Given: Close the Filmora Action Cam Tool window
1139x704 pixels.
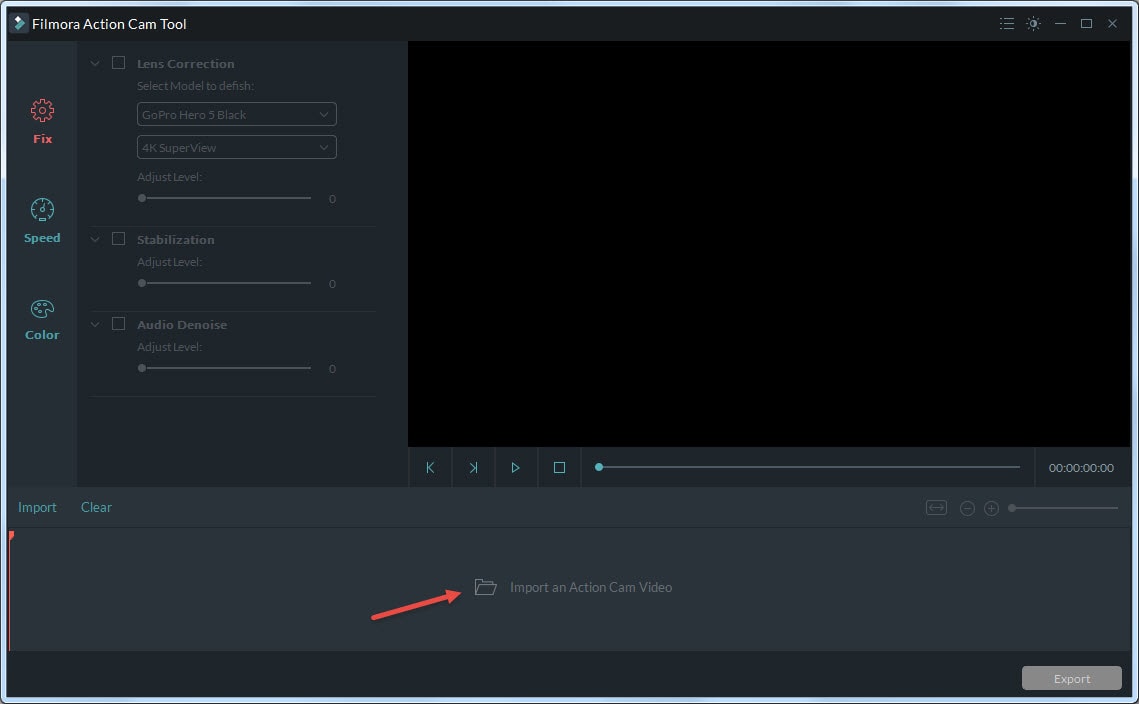Looking at the screenshot, I should coord(1112,23).
